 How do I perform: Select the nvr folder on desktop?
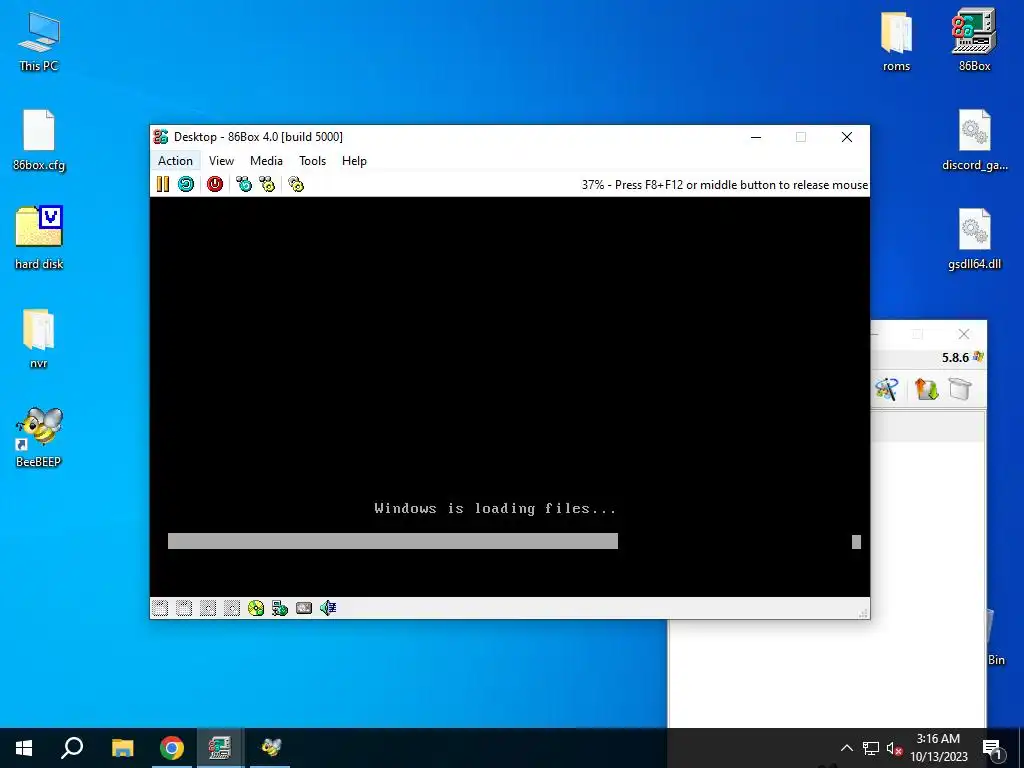(39, 338)
